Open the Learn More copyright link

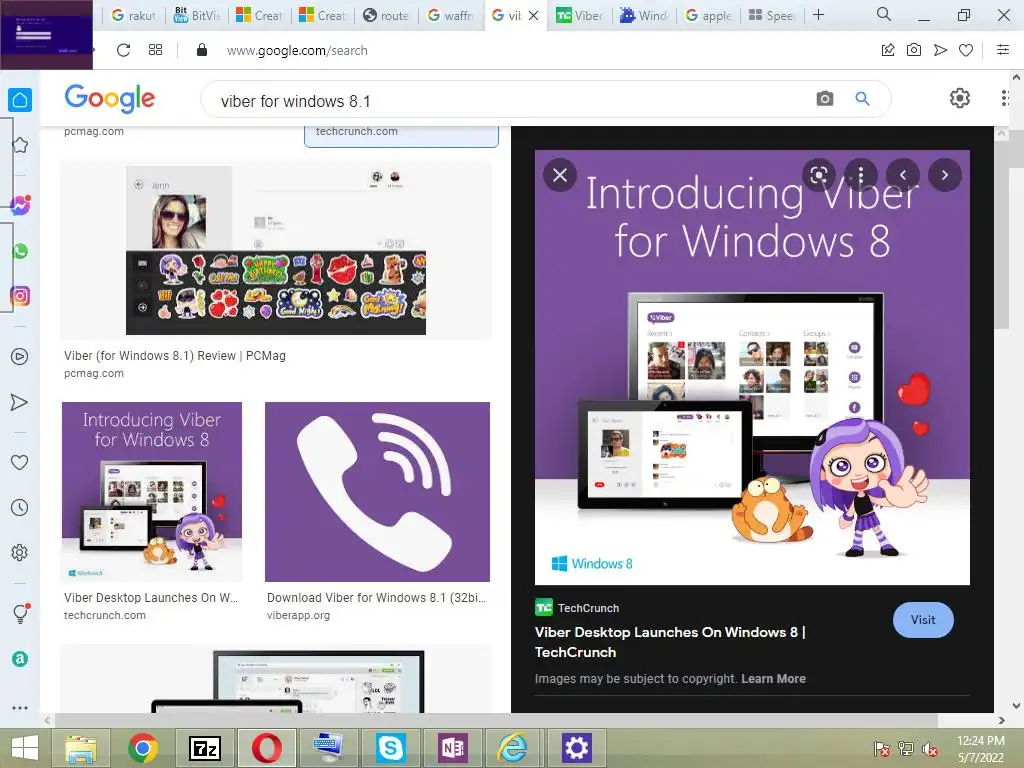pyautogui.click(x=773, y=679)
